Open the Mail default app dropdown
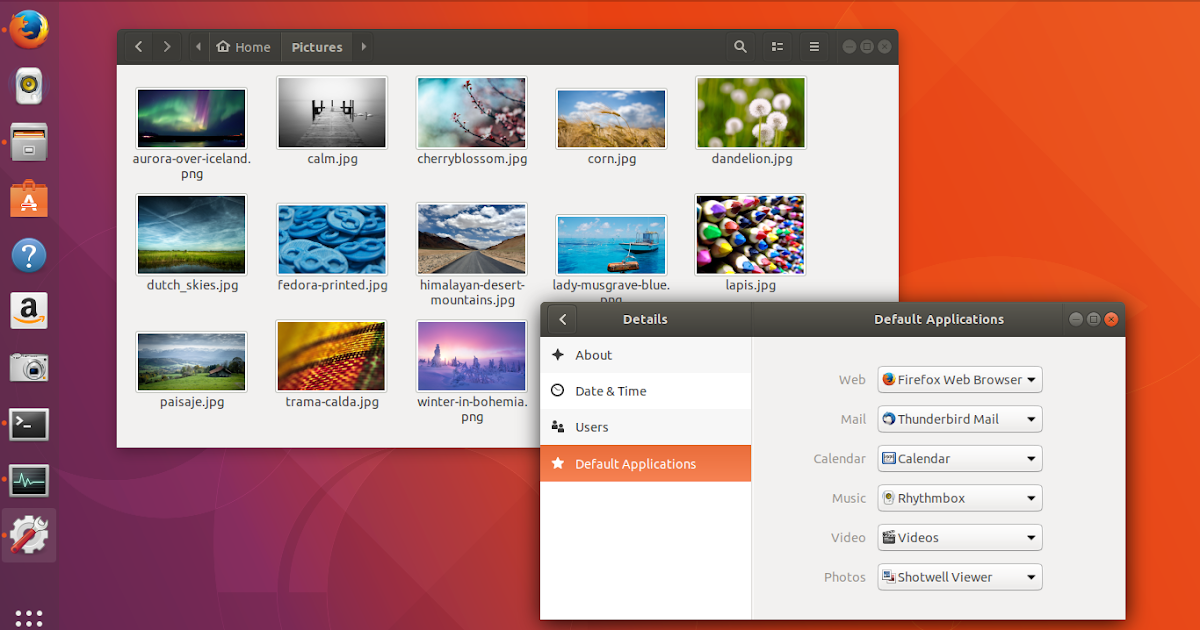 pyautogui.click(x=958, y=419)
